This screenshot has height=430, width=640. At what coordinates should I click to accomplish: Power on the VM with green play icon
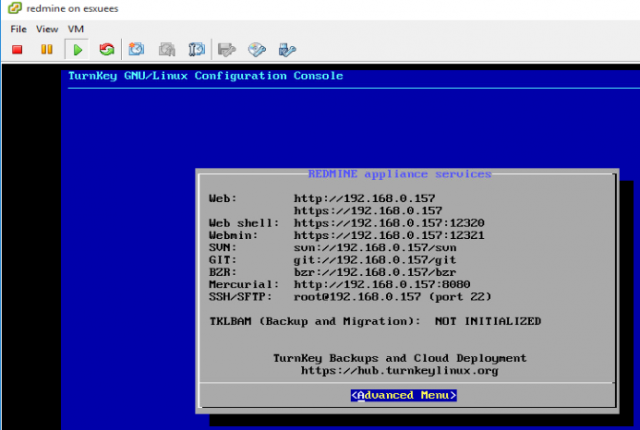pyautogui.click(x=77, y=50)
